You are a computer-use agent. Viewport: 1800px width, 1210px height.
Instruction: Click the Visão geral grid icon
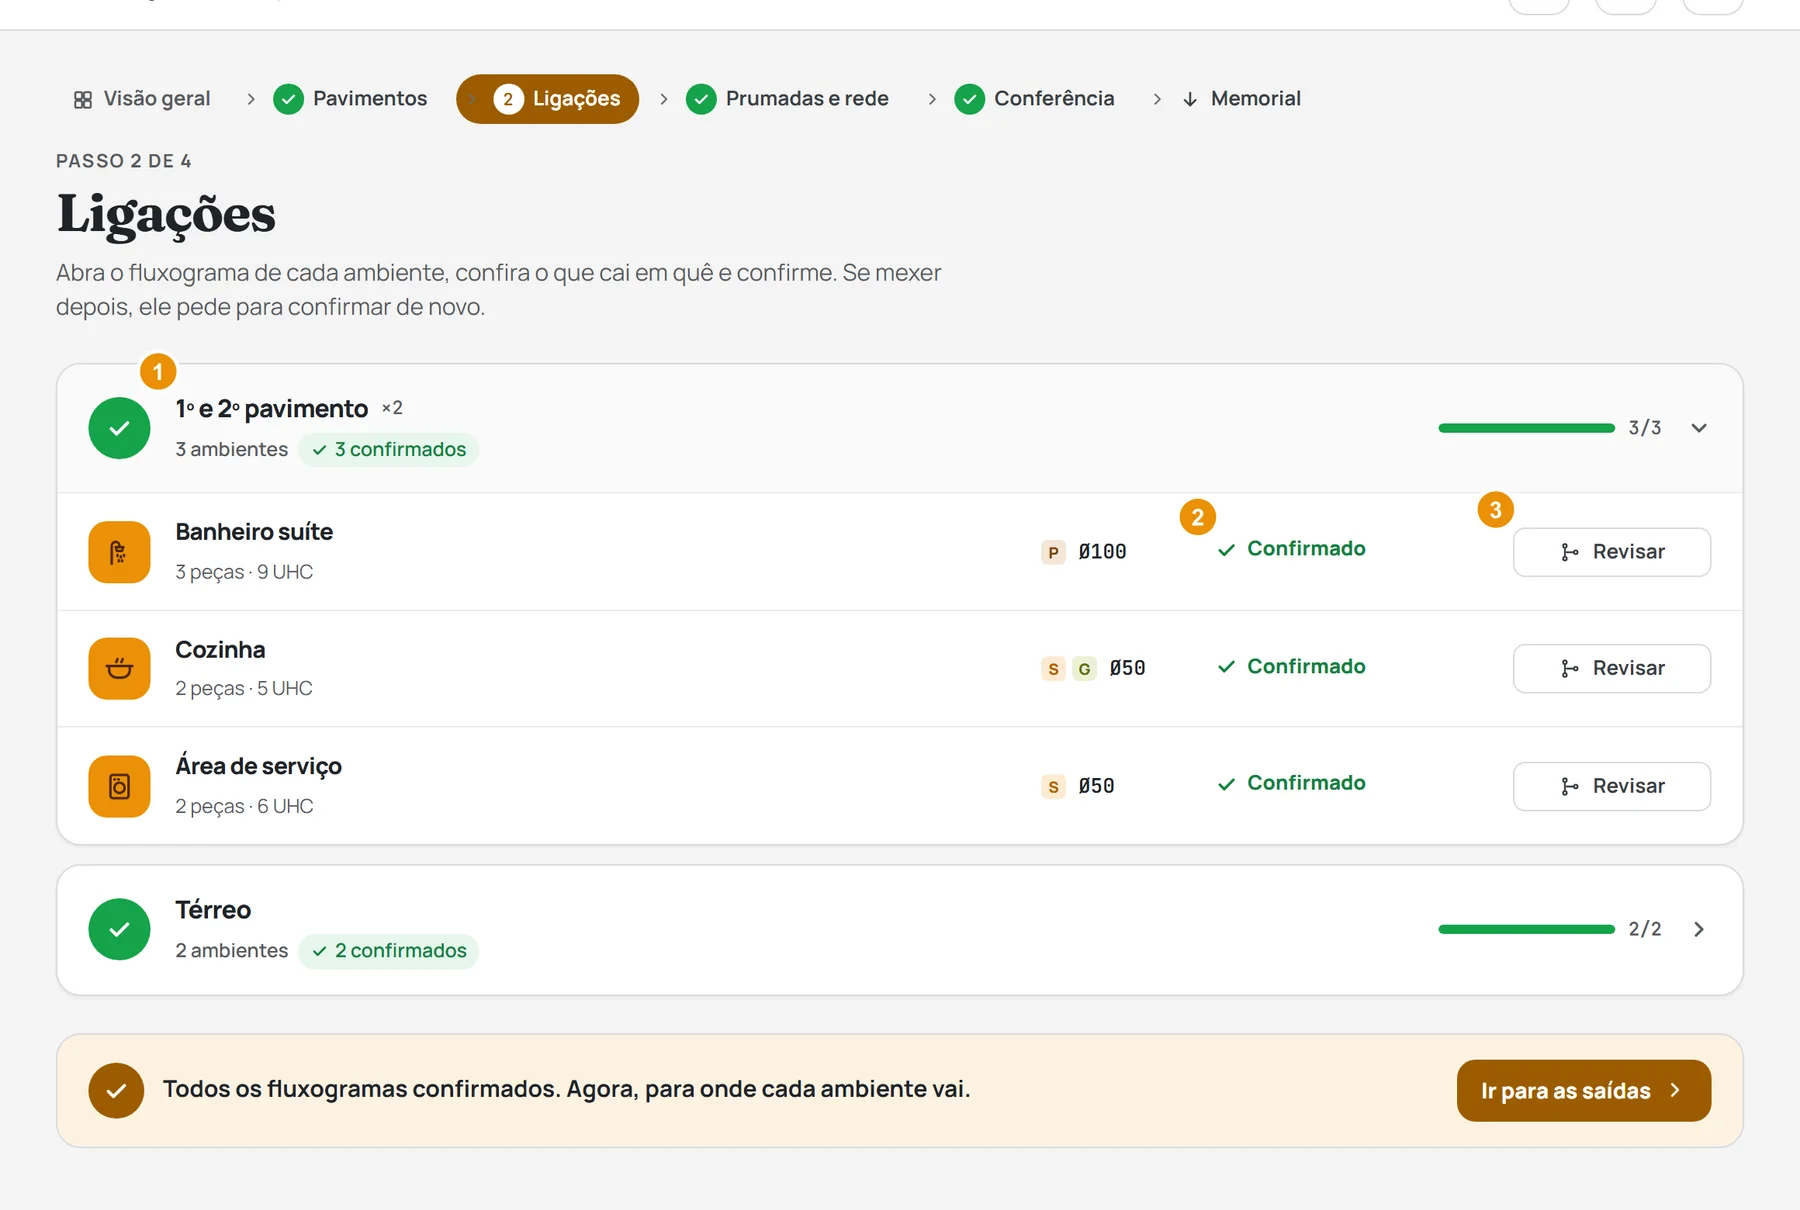(83, 100)
